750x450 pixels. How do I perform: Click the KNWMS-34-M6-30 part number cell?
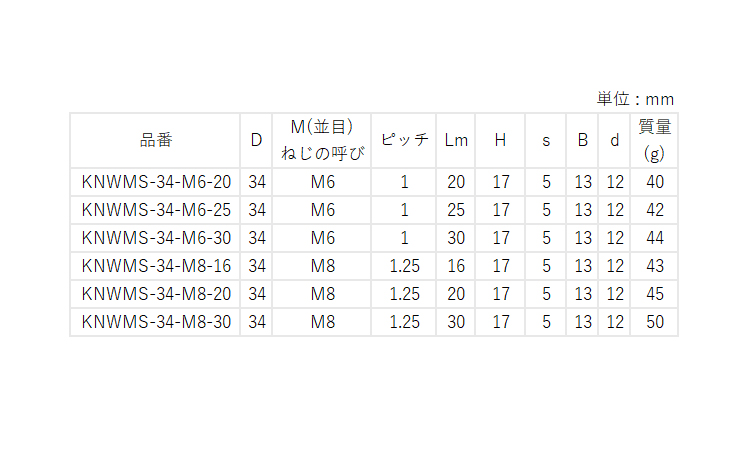pyautogui.click(x=155, y=238)
